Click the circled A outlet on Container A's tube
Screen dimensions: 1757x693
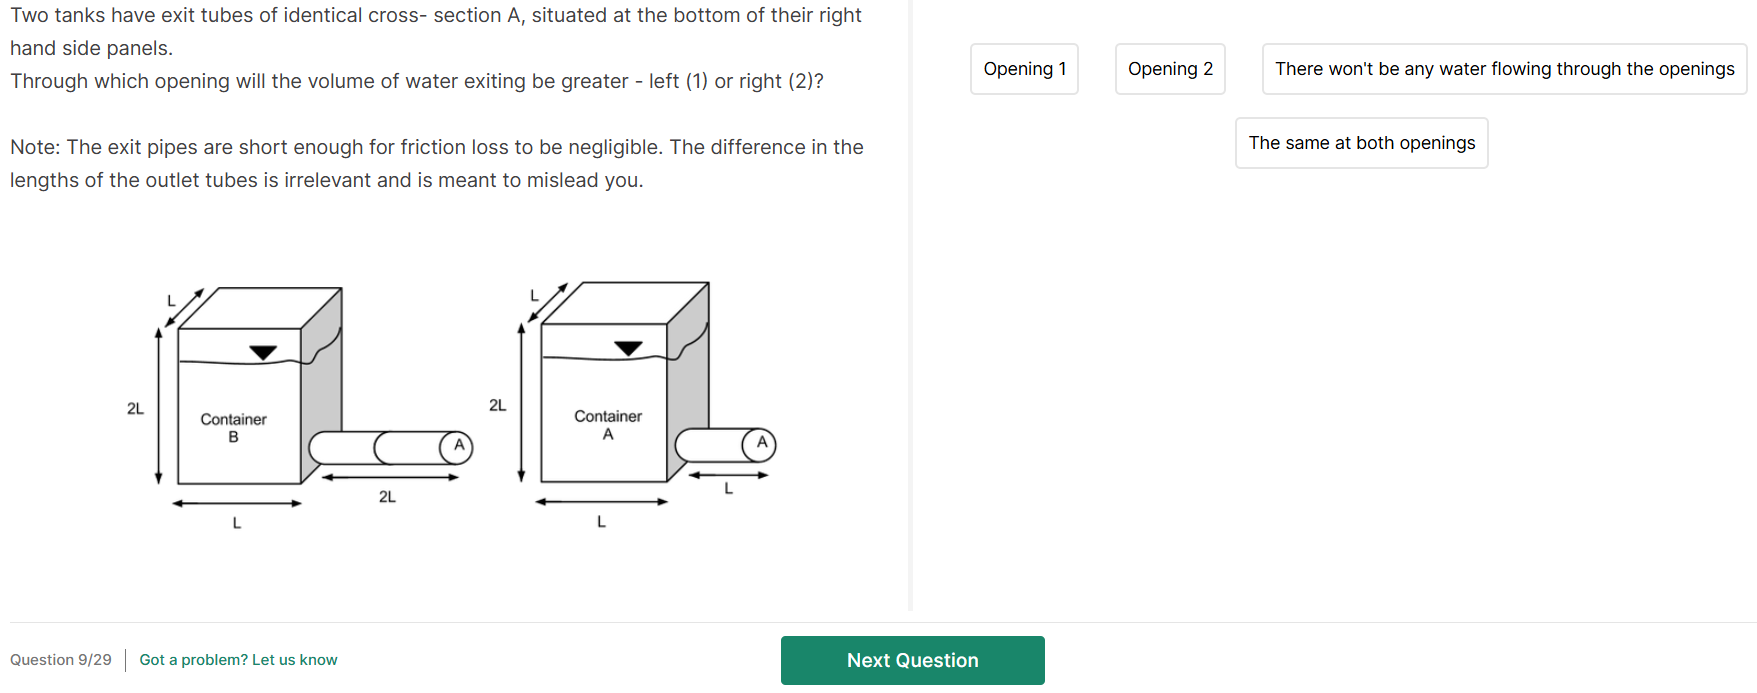pos(761,443)
